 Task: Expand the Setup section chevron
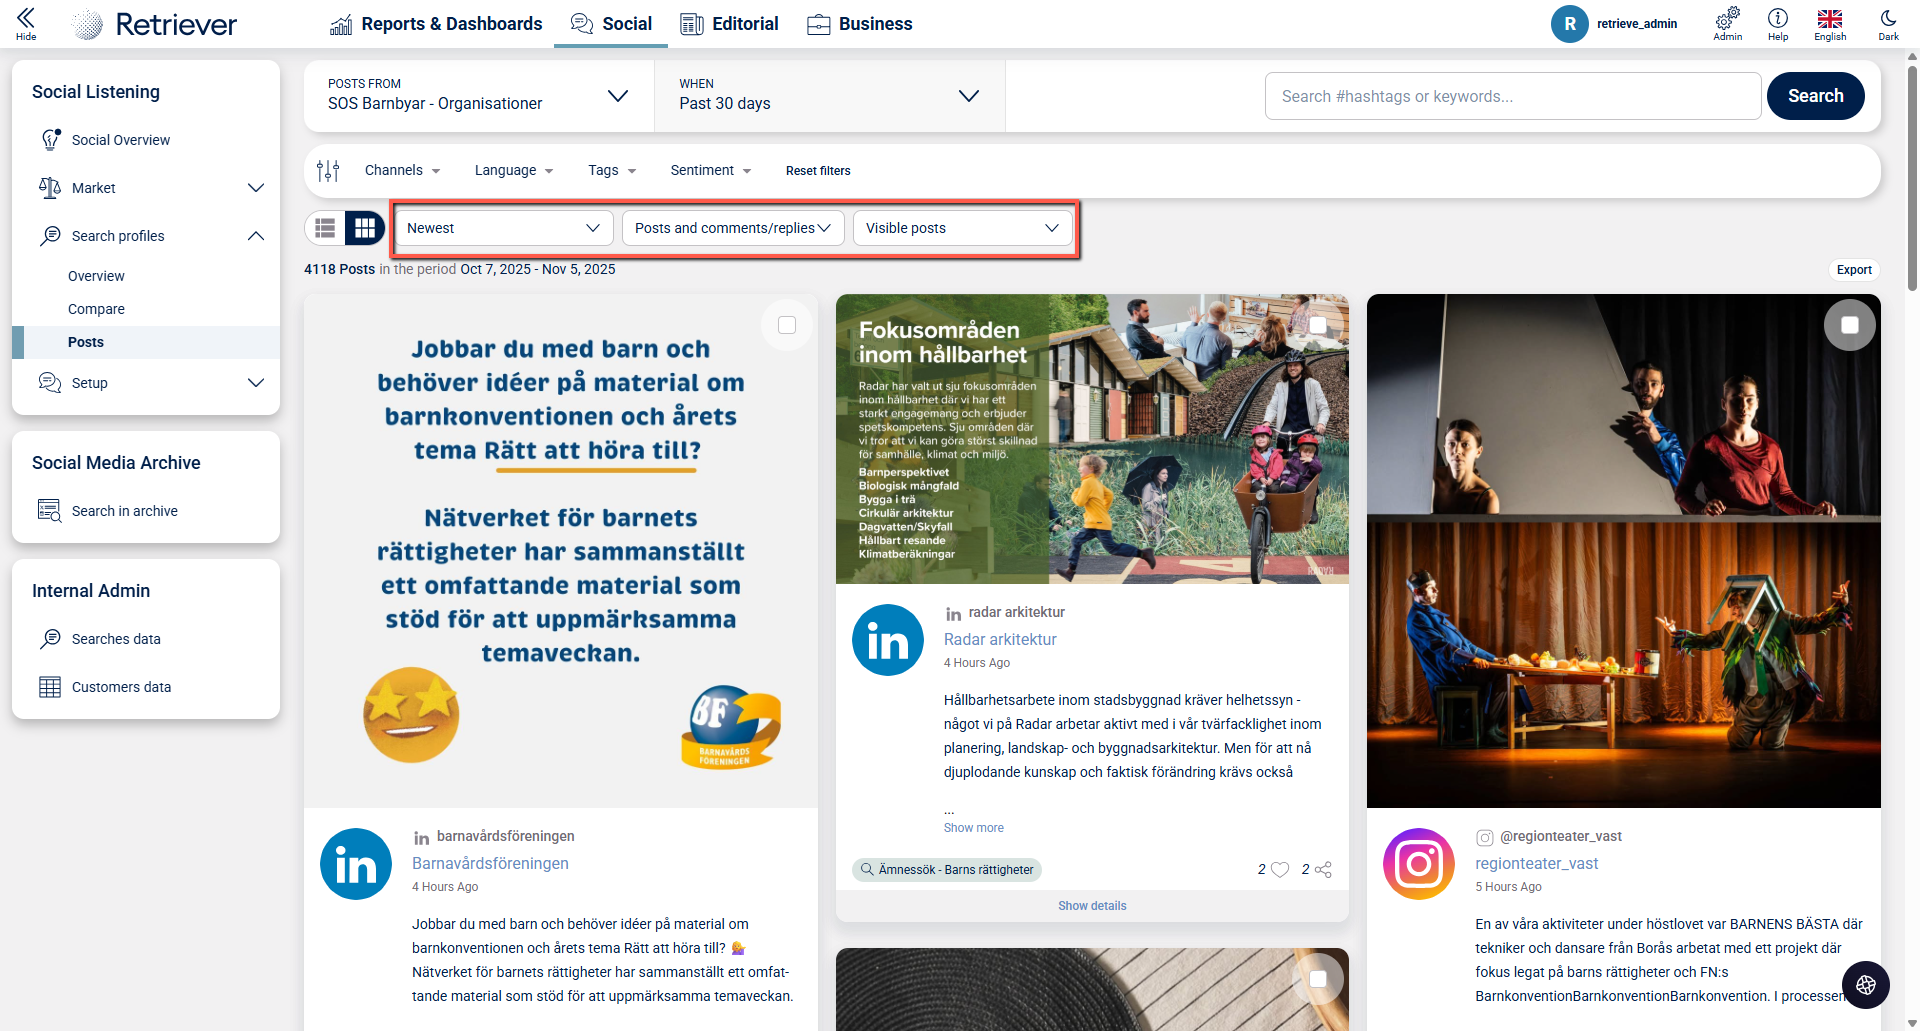tap(256, 383)
